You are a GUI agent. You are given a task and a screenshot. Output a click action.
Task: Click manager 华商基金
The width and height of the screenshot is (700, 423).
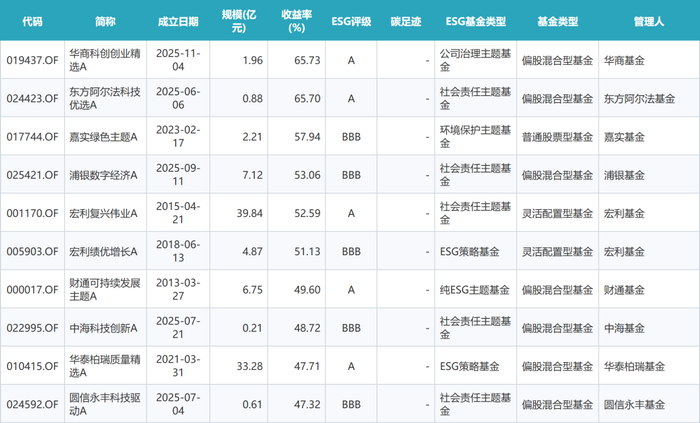pos(624,60)
